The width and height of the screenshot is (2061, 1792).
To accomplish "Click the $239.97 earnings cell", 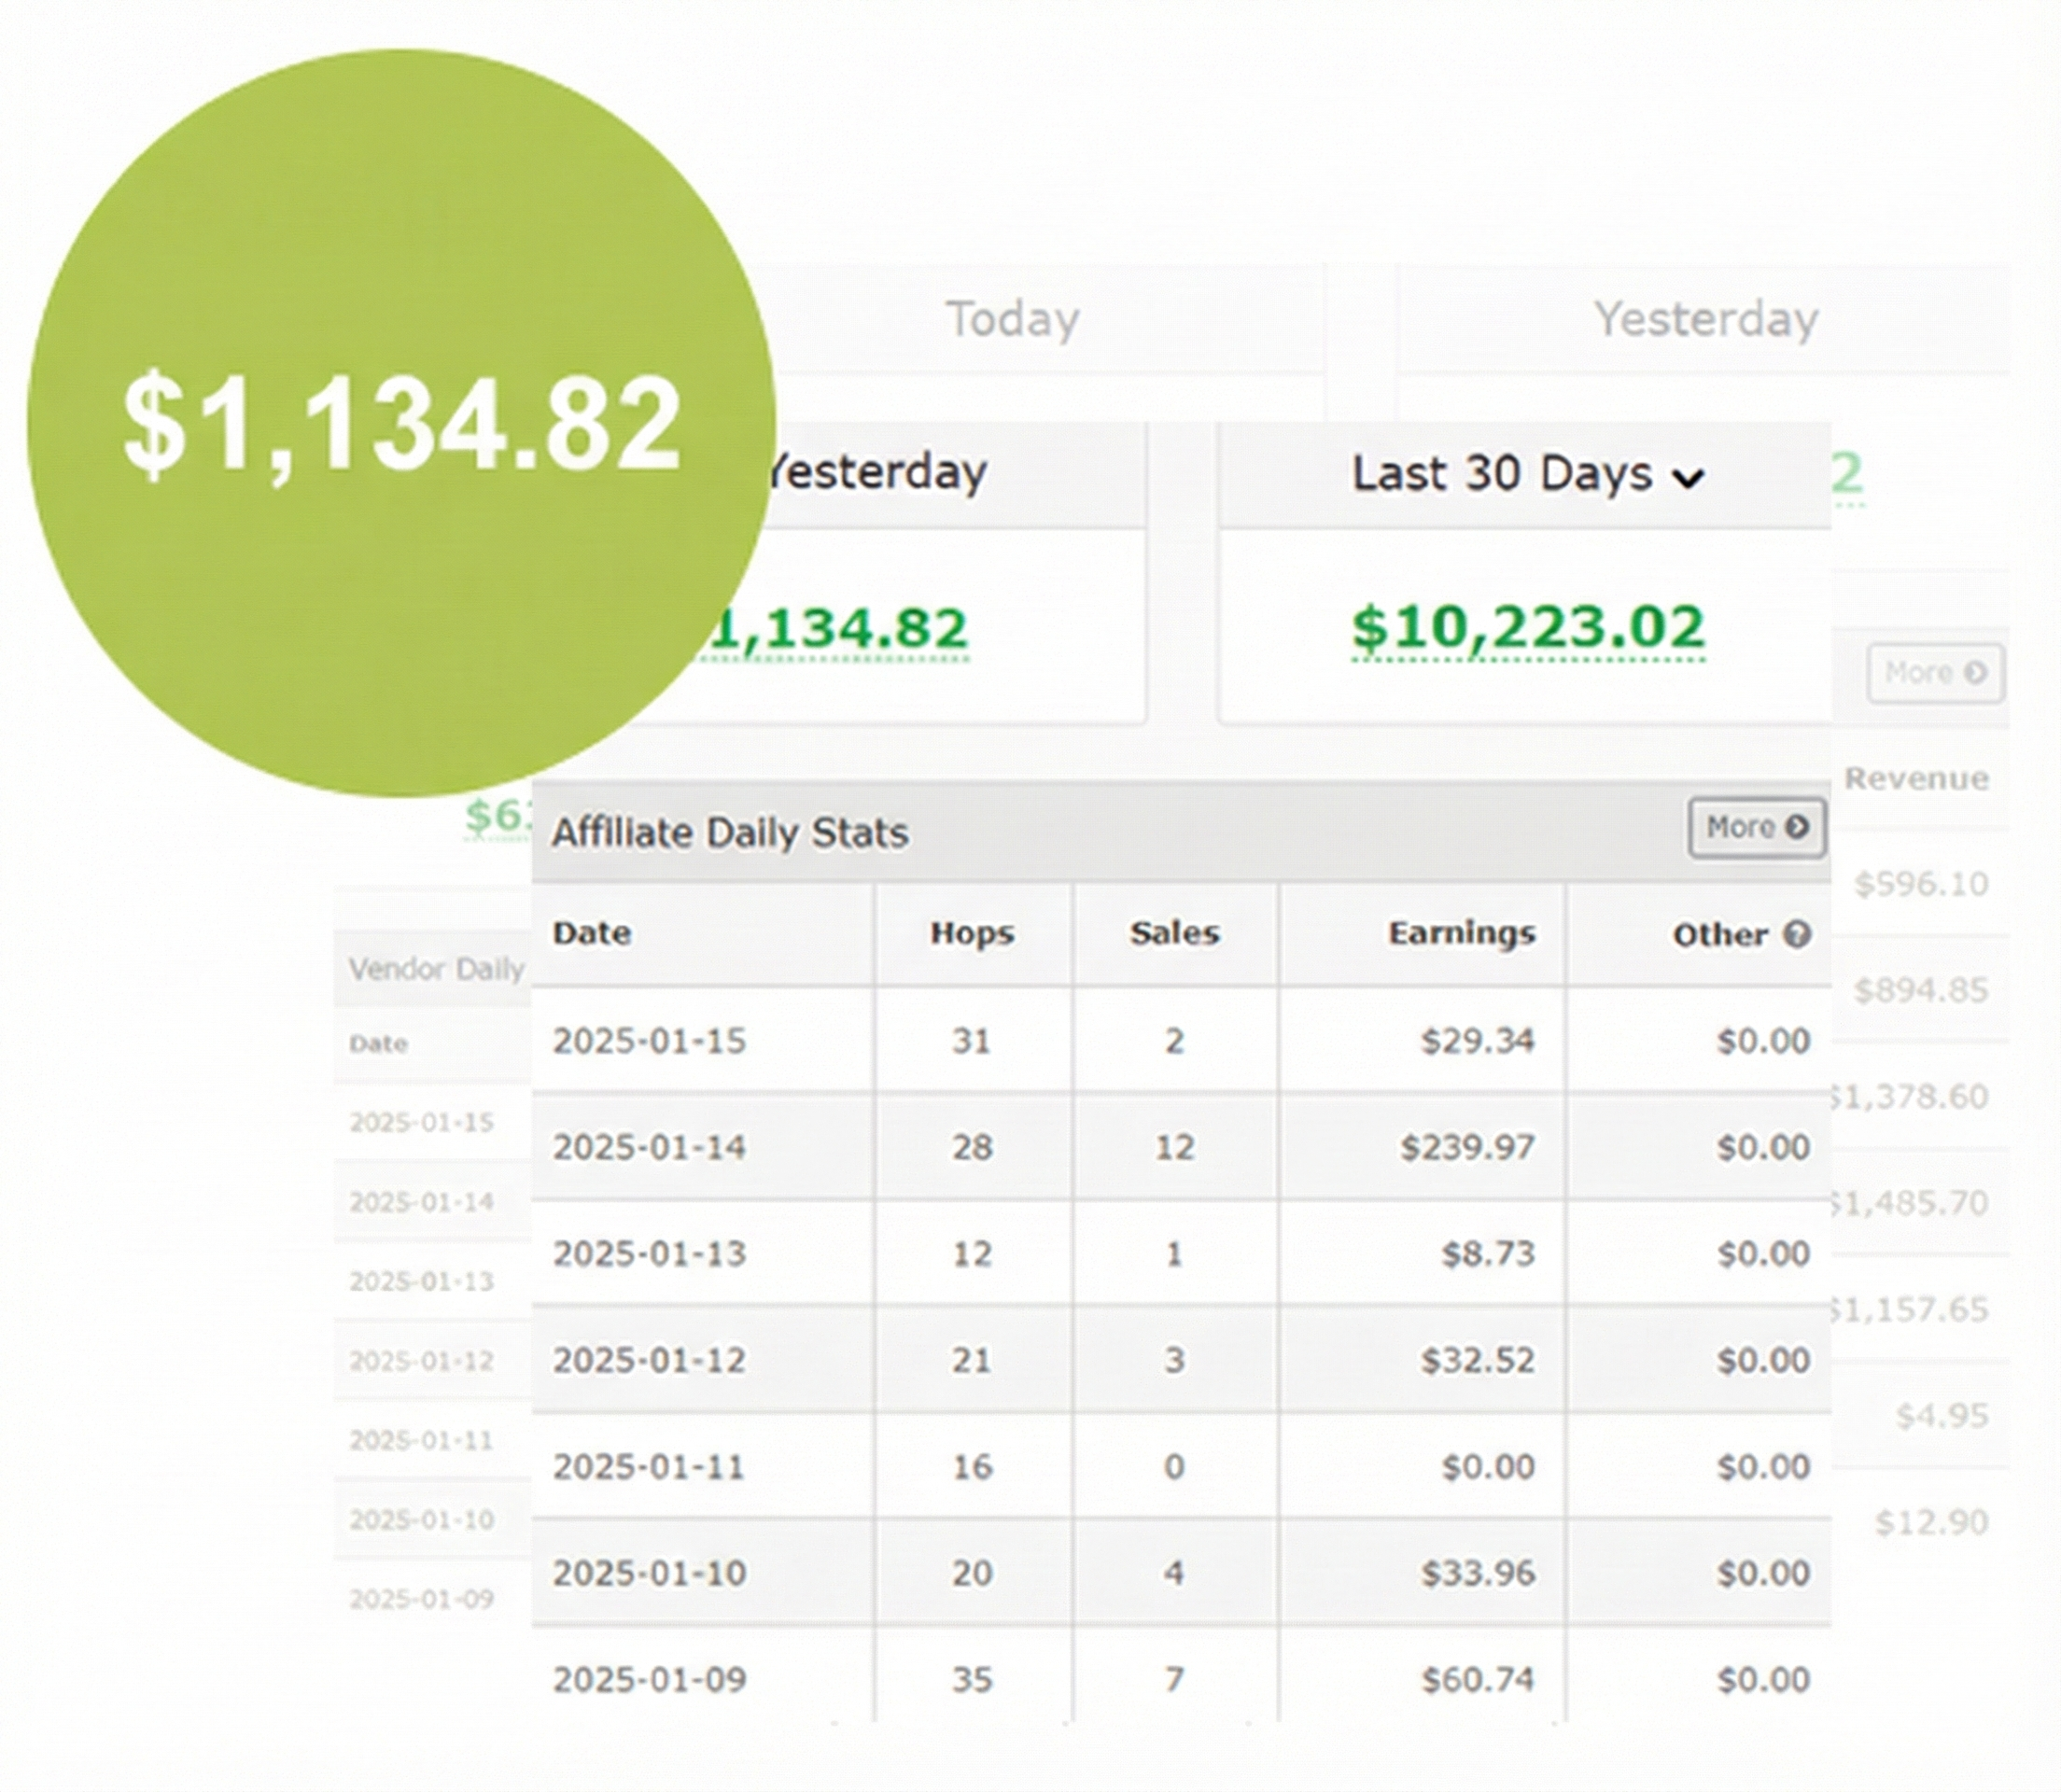I will coord(1467,1147).
